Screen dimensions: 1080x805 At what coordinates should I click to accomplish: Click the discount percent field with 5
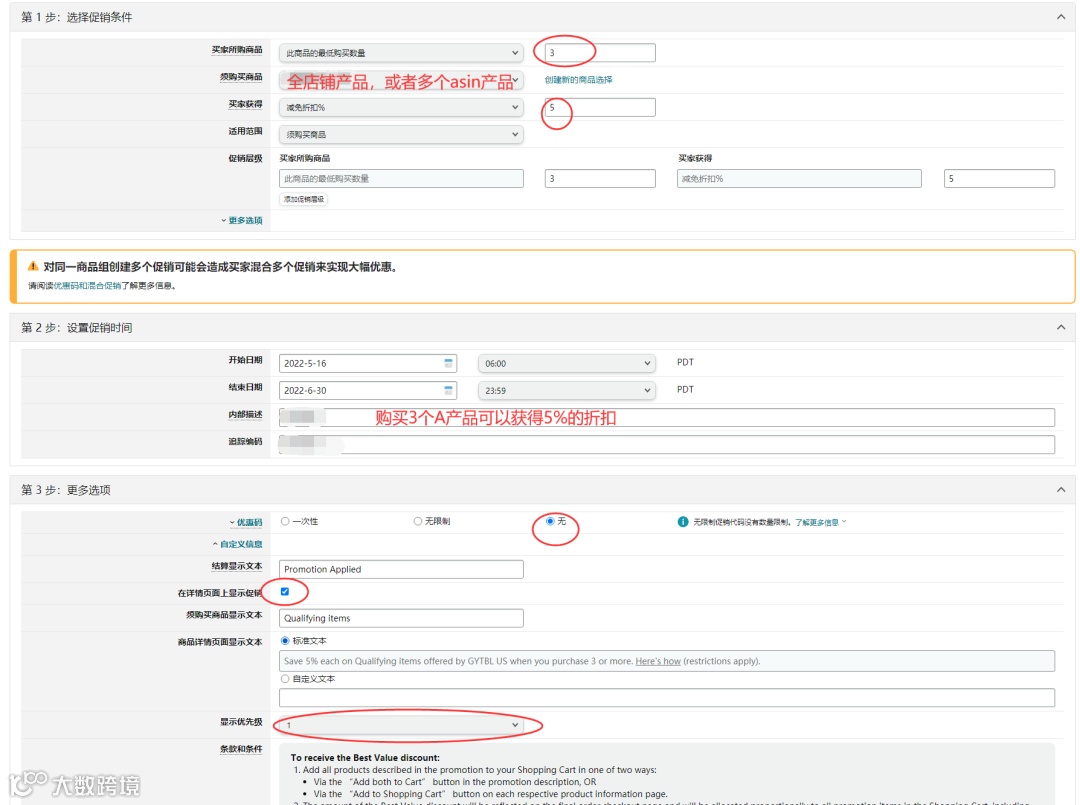click(600, 107)
